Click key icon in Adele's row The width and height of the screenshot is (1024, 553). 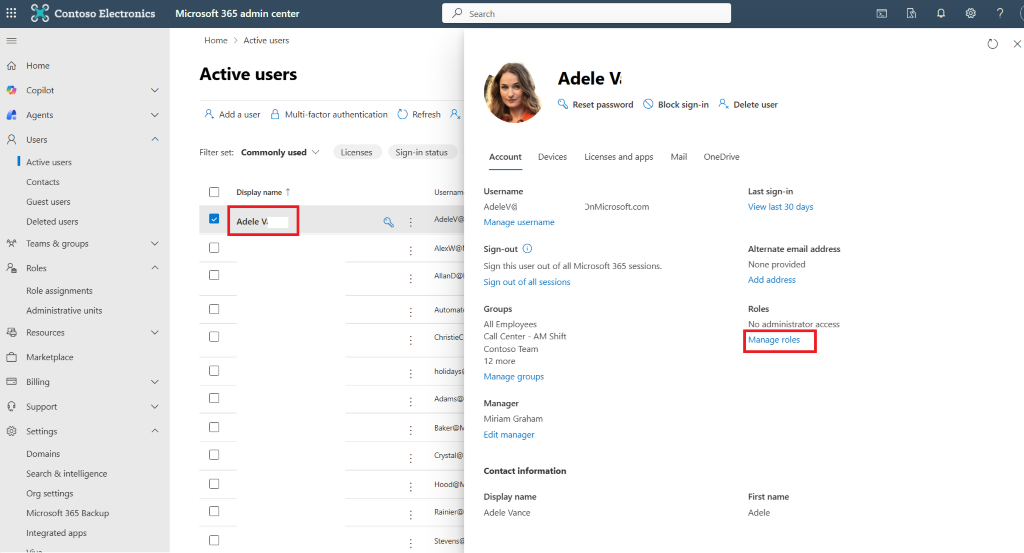[x=389, y=222]
